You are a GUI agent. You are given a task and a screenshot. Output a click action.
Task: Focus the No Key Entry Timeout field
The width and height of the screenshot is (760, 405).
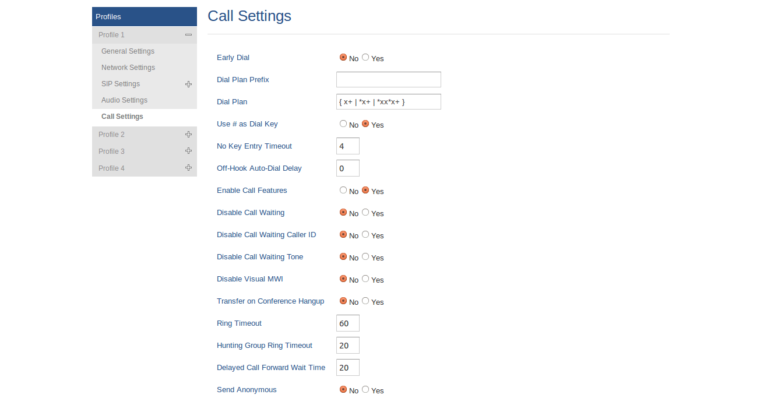click(x=347, y=146)
